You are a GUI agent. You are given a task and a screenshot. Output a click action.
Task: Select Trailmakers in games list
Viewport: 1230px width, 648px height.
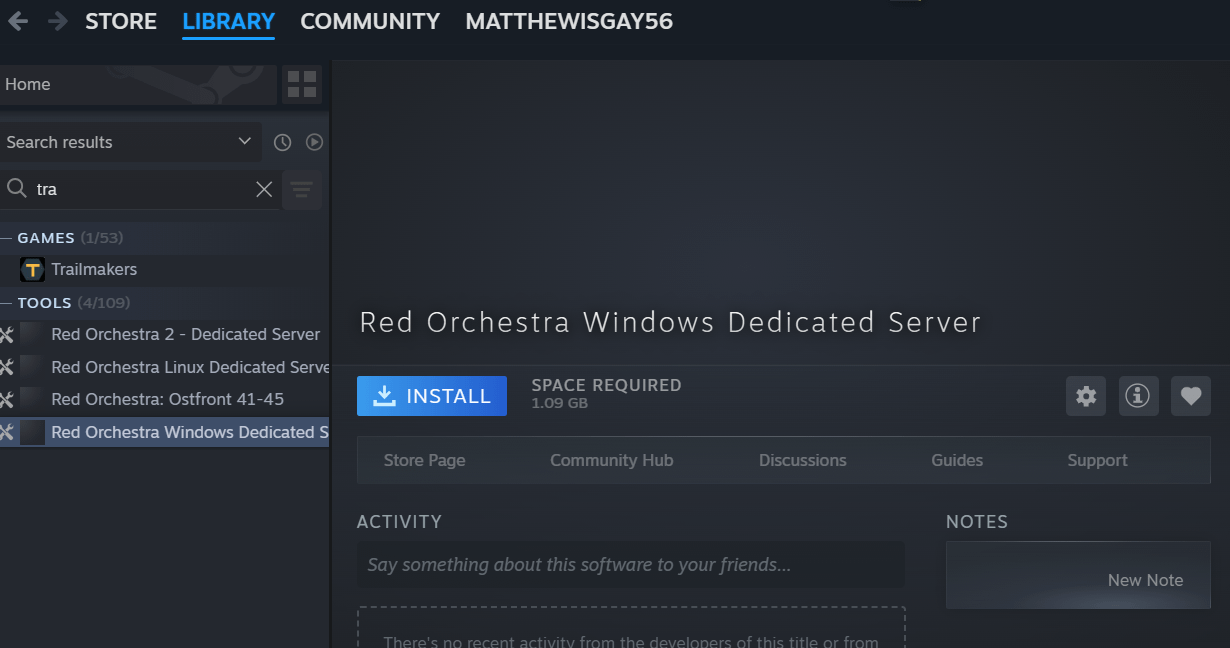[94, 269]
